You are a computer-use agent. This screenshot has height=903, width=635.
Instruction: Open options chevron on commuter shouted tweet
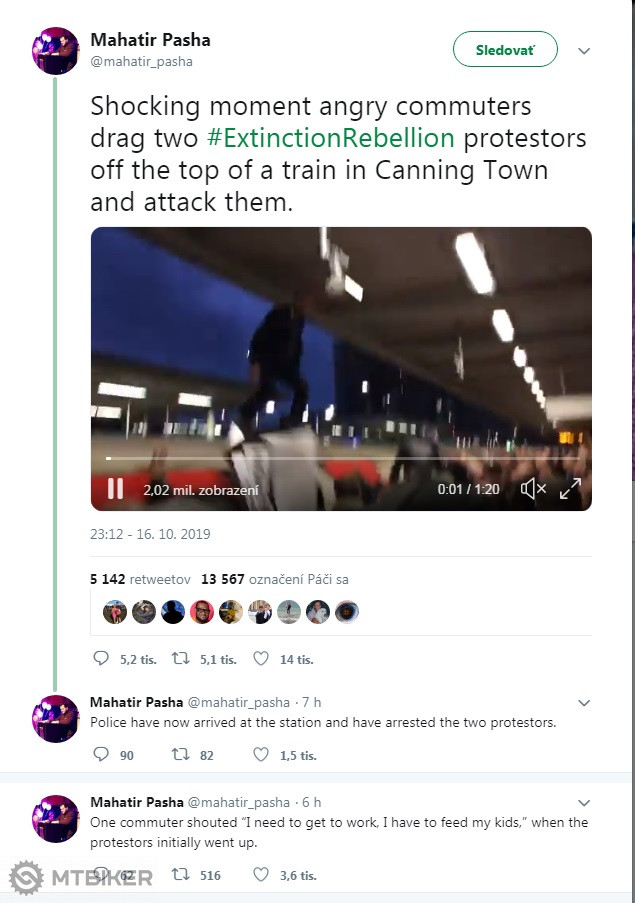[x=584, y=803]
